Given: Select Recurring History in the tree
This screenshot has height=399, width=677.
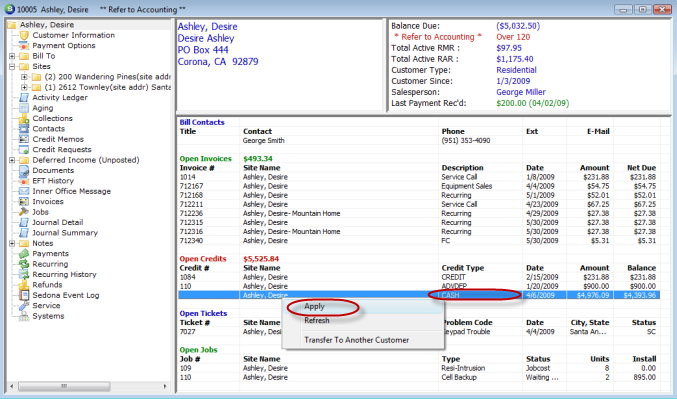Looking at the screenshot, I should (x=64, y=274).
